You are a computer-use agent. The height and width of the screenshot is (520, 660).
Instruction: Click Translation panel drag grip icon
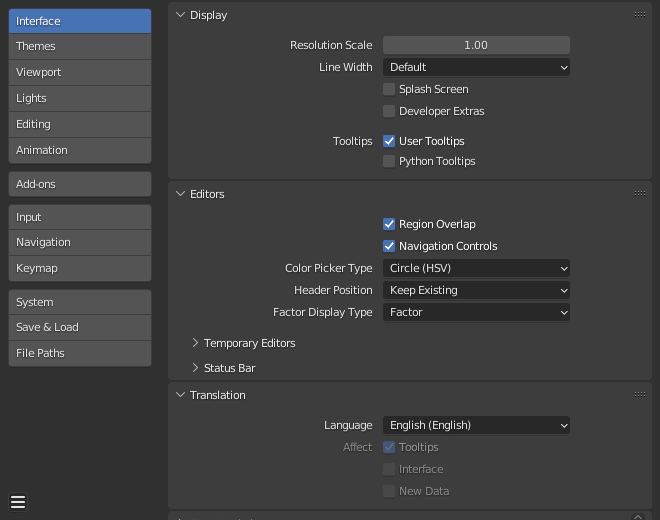(x=639, y=395)
